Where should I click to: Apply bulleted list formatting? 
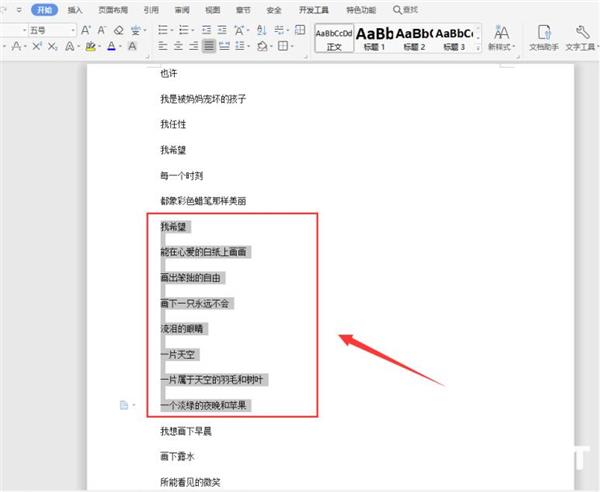[x=163, y=30]
